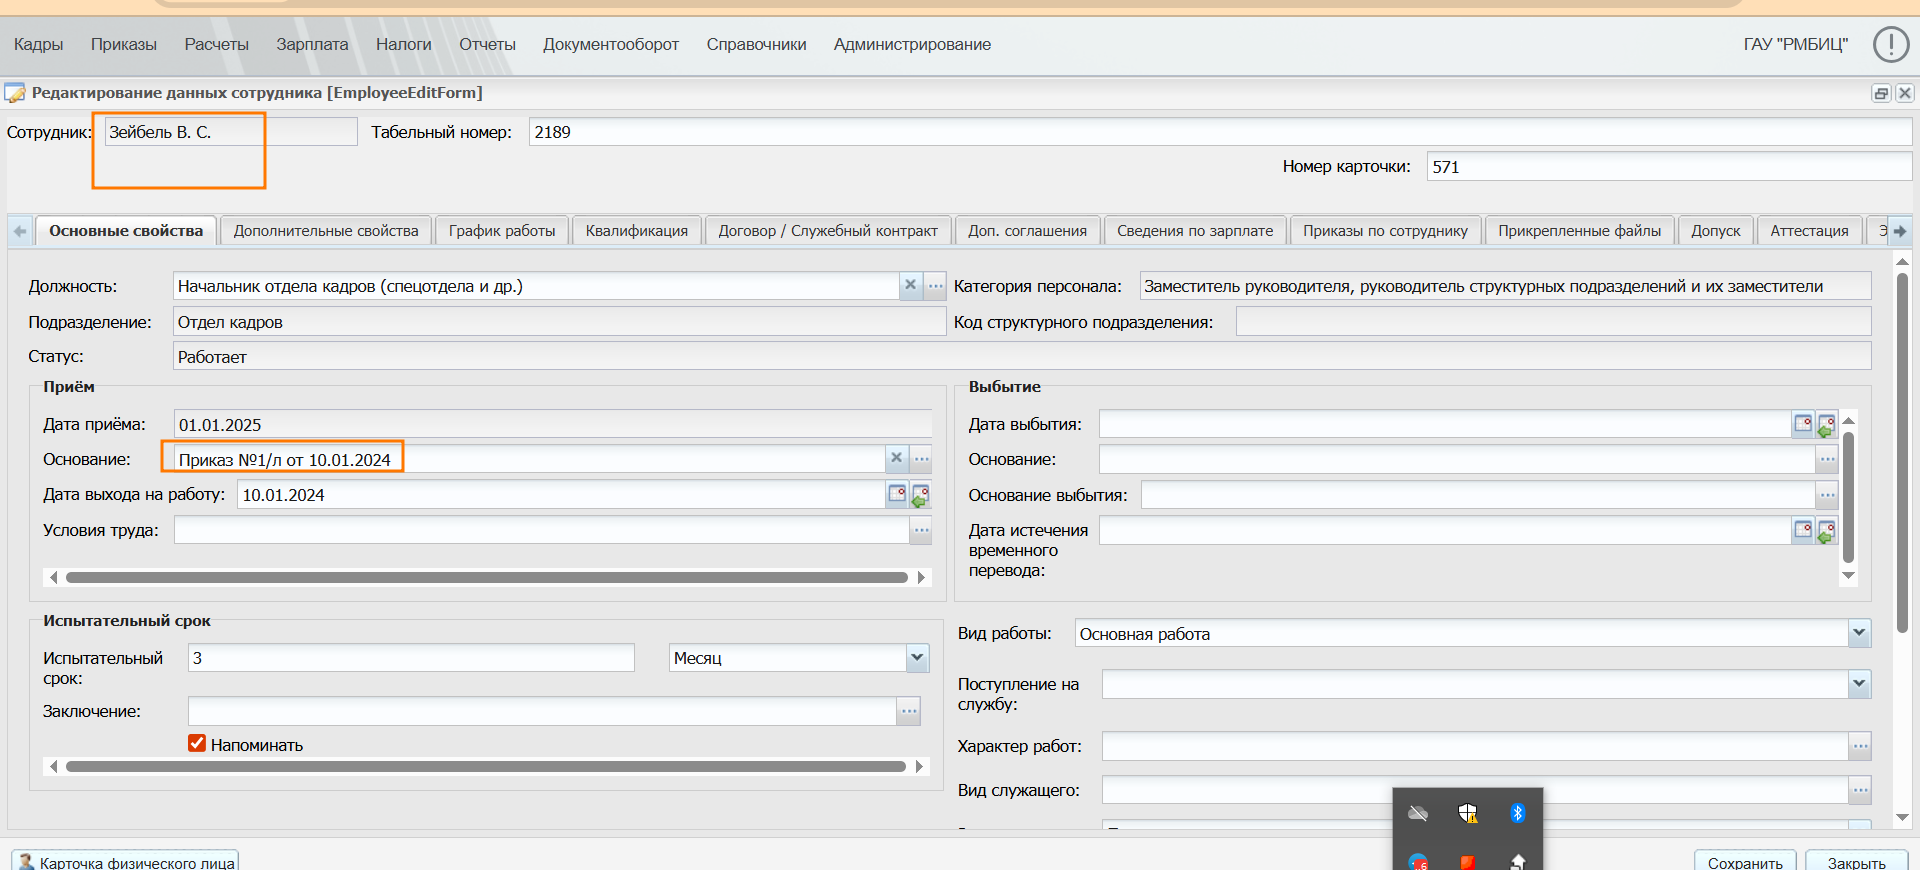Switch to График работы tab

[x=502, y=230]
